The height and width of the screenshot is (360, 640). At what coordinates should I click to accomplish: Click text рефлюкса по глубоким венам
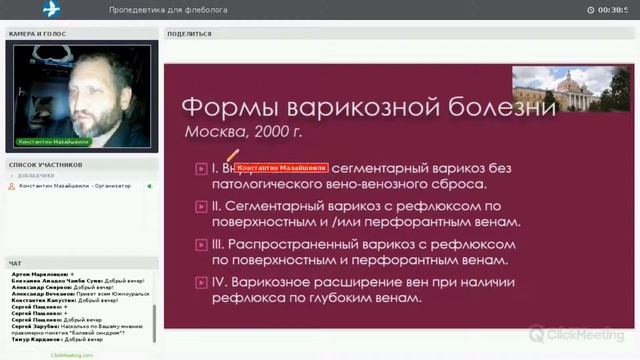coord(316,298)
